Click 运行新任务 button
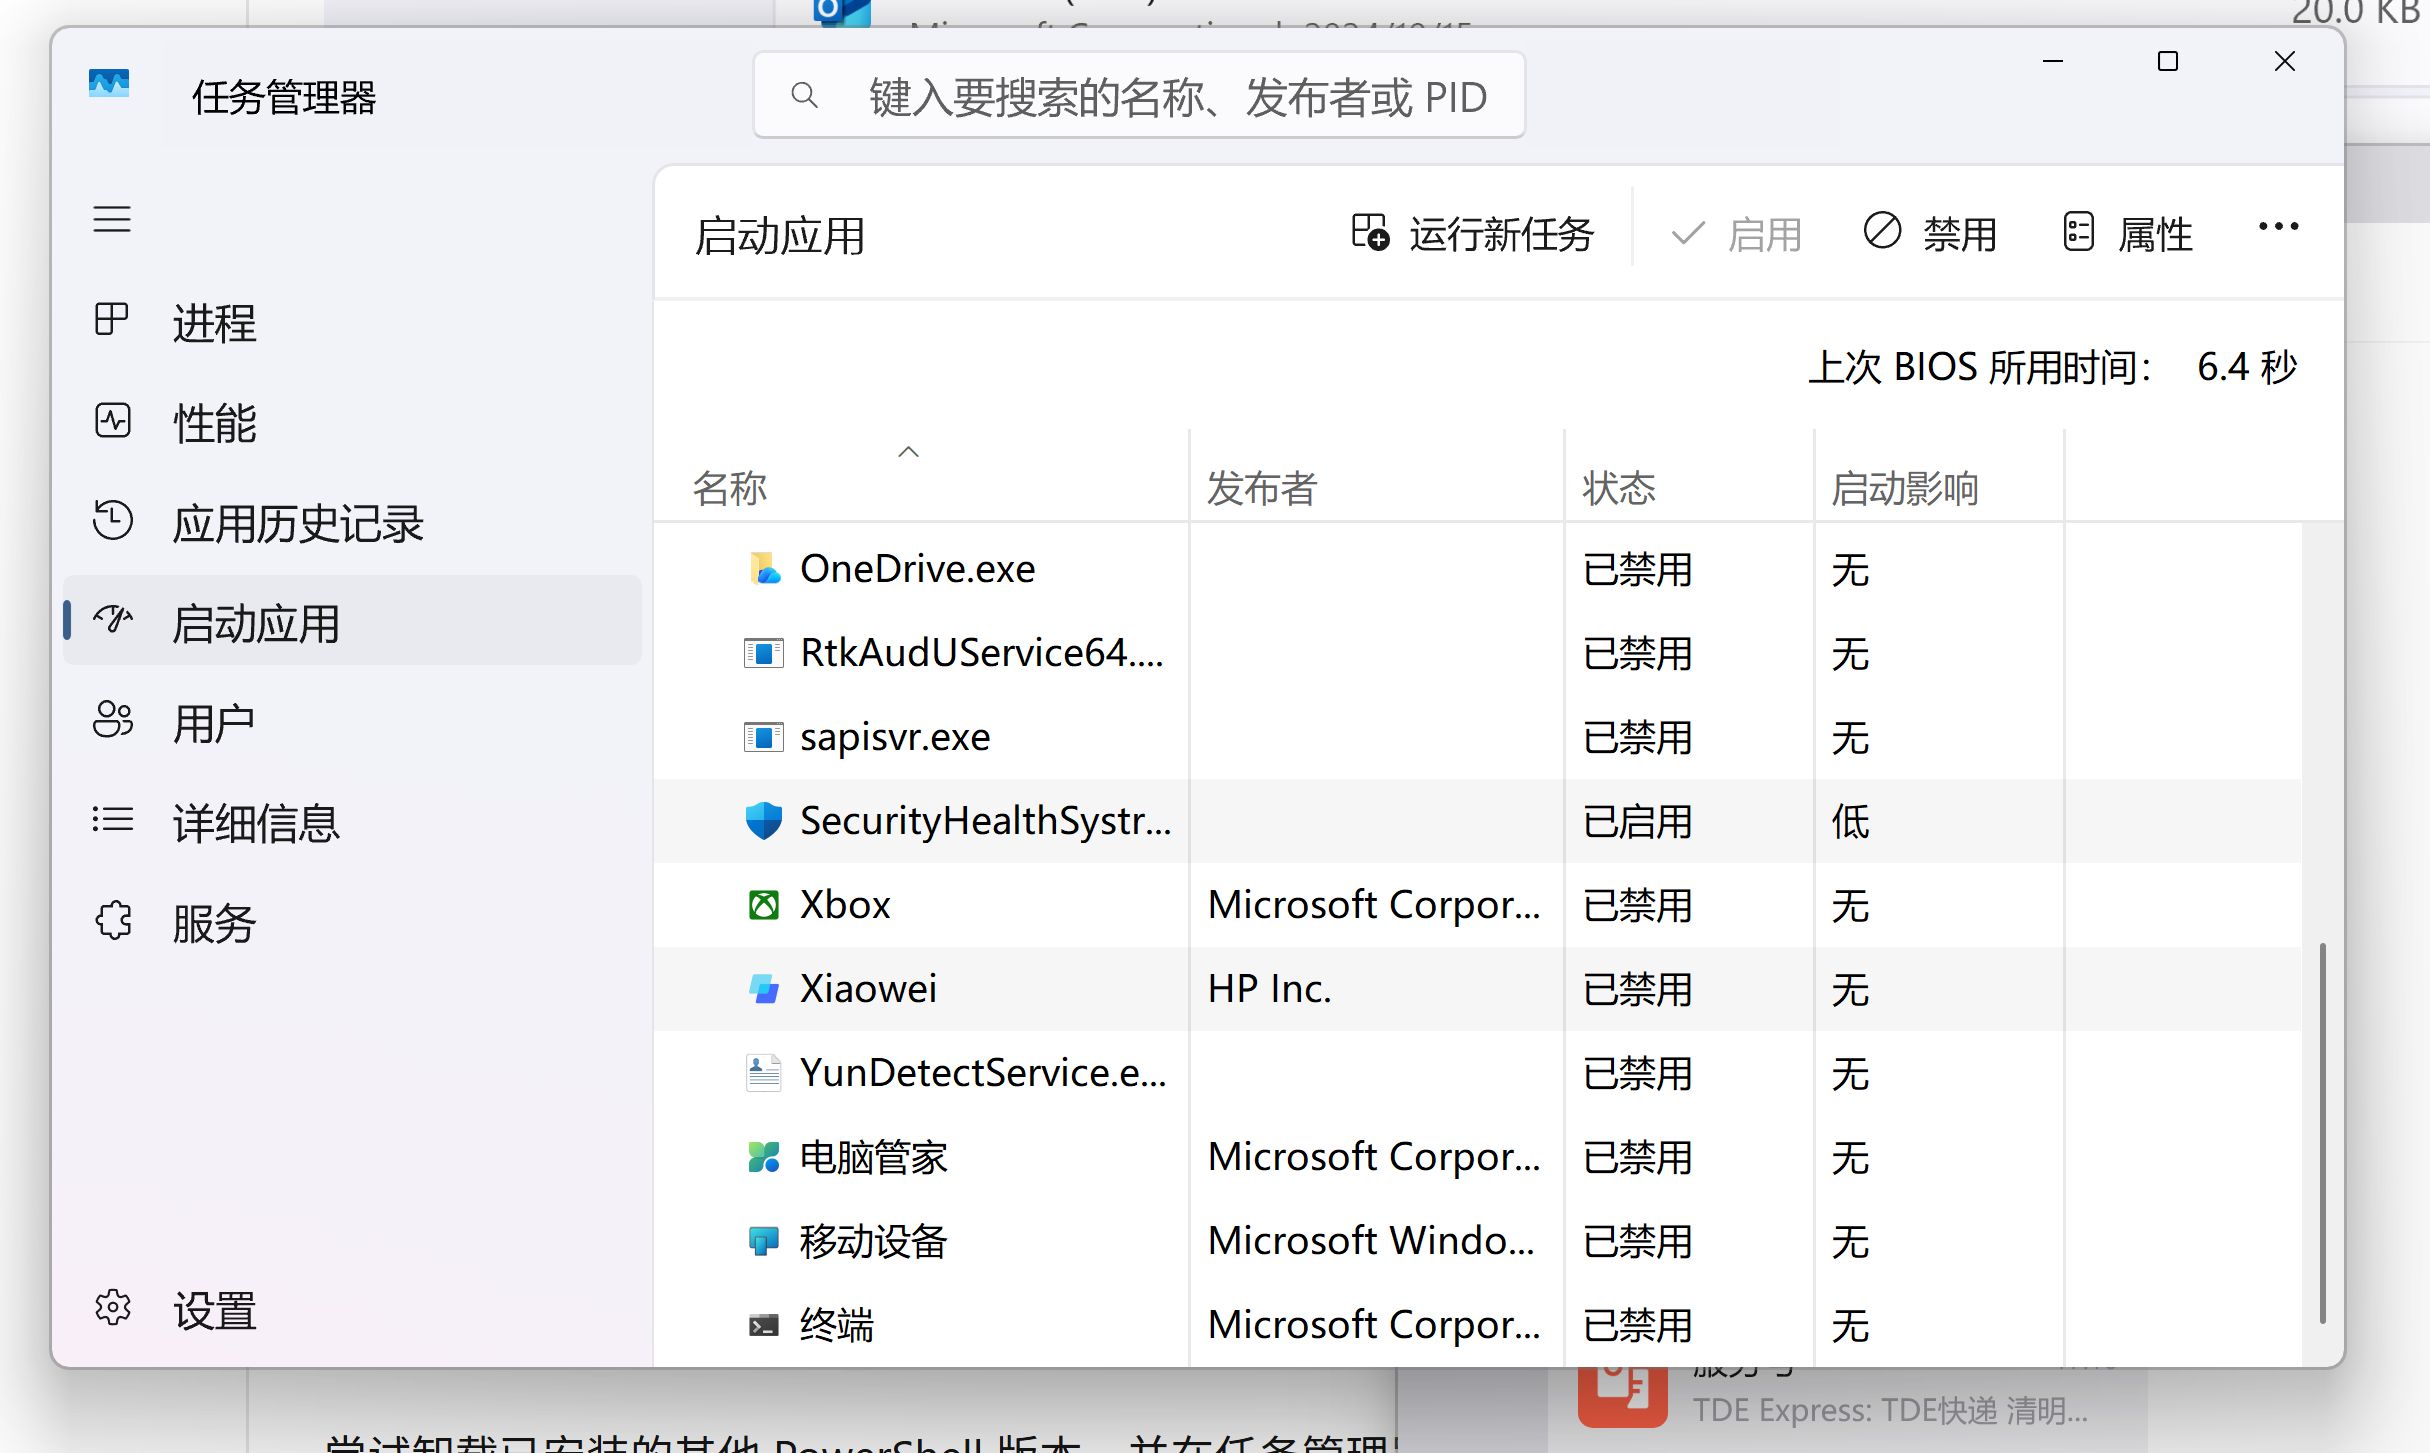 point(1473,234)
